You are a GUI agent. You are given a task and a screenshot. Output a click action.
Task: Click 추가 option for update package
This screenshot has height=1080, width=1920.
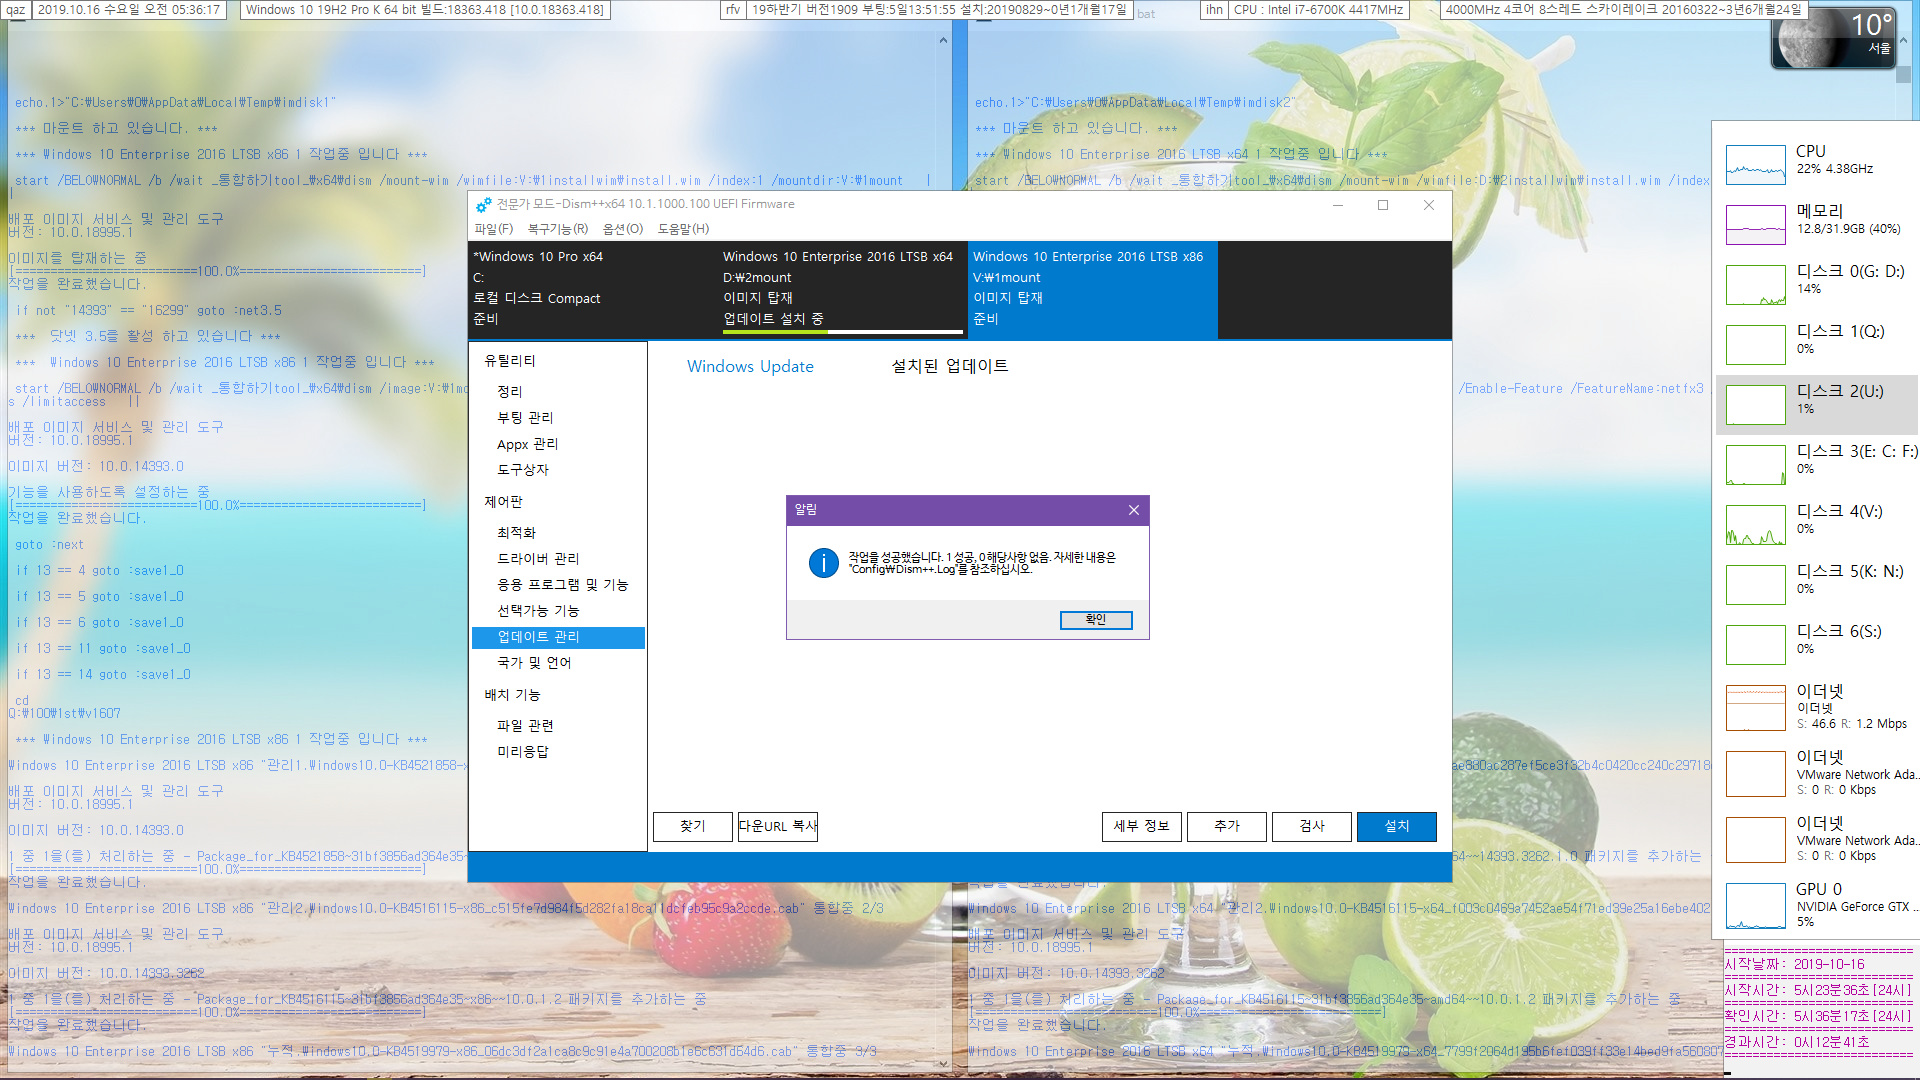click(x=1225, y=825)
